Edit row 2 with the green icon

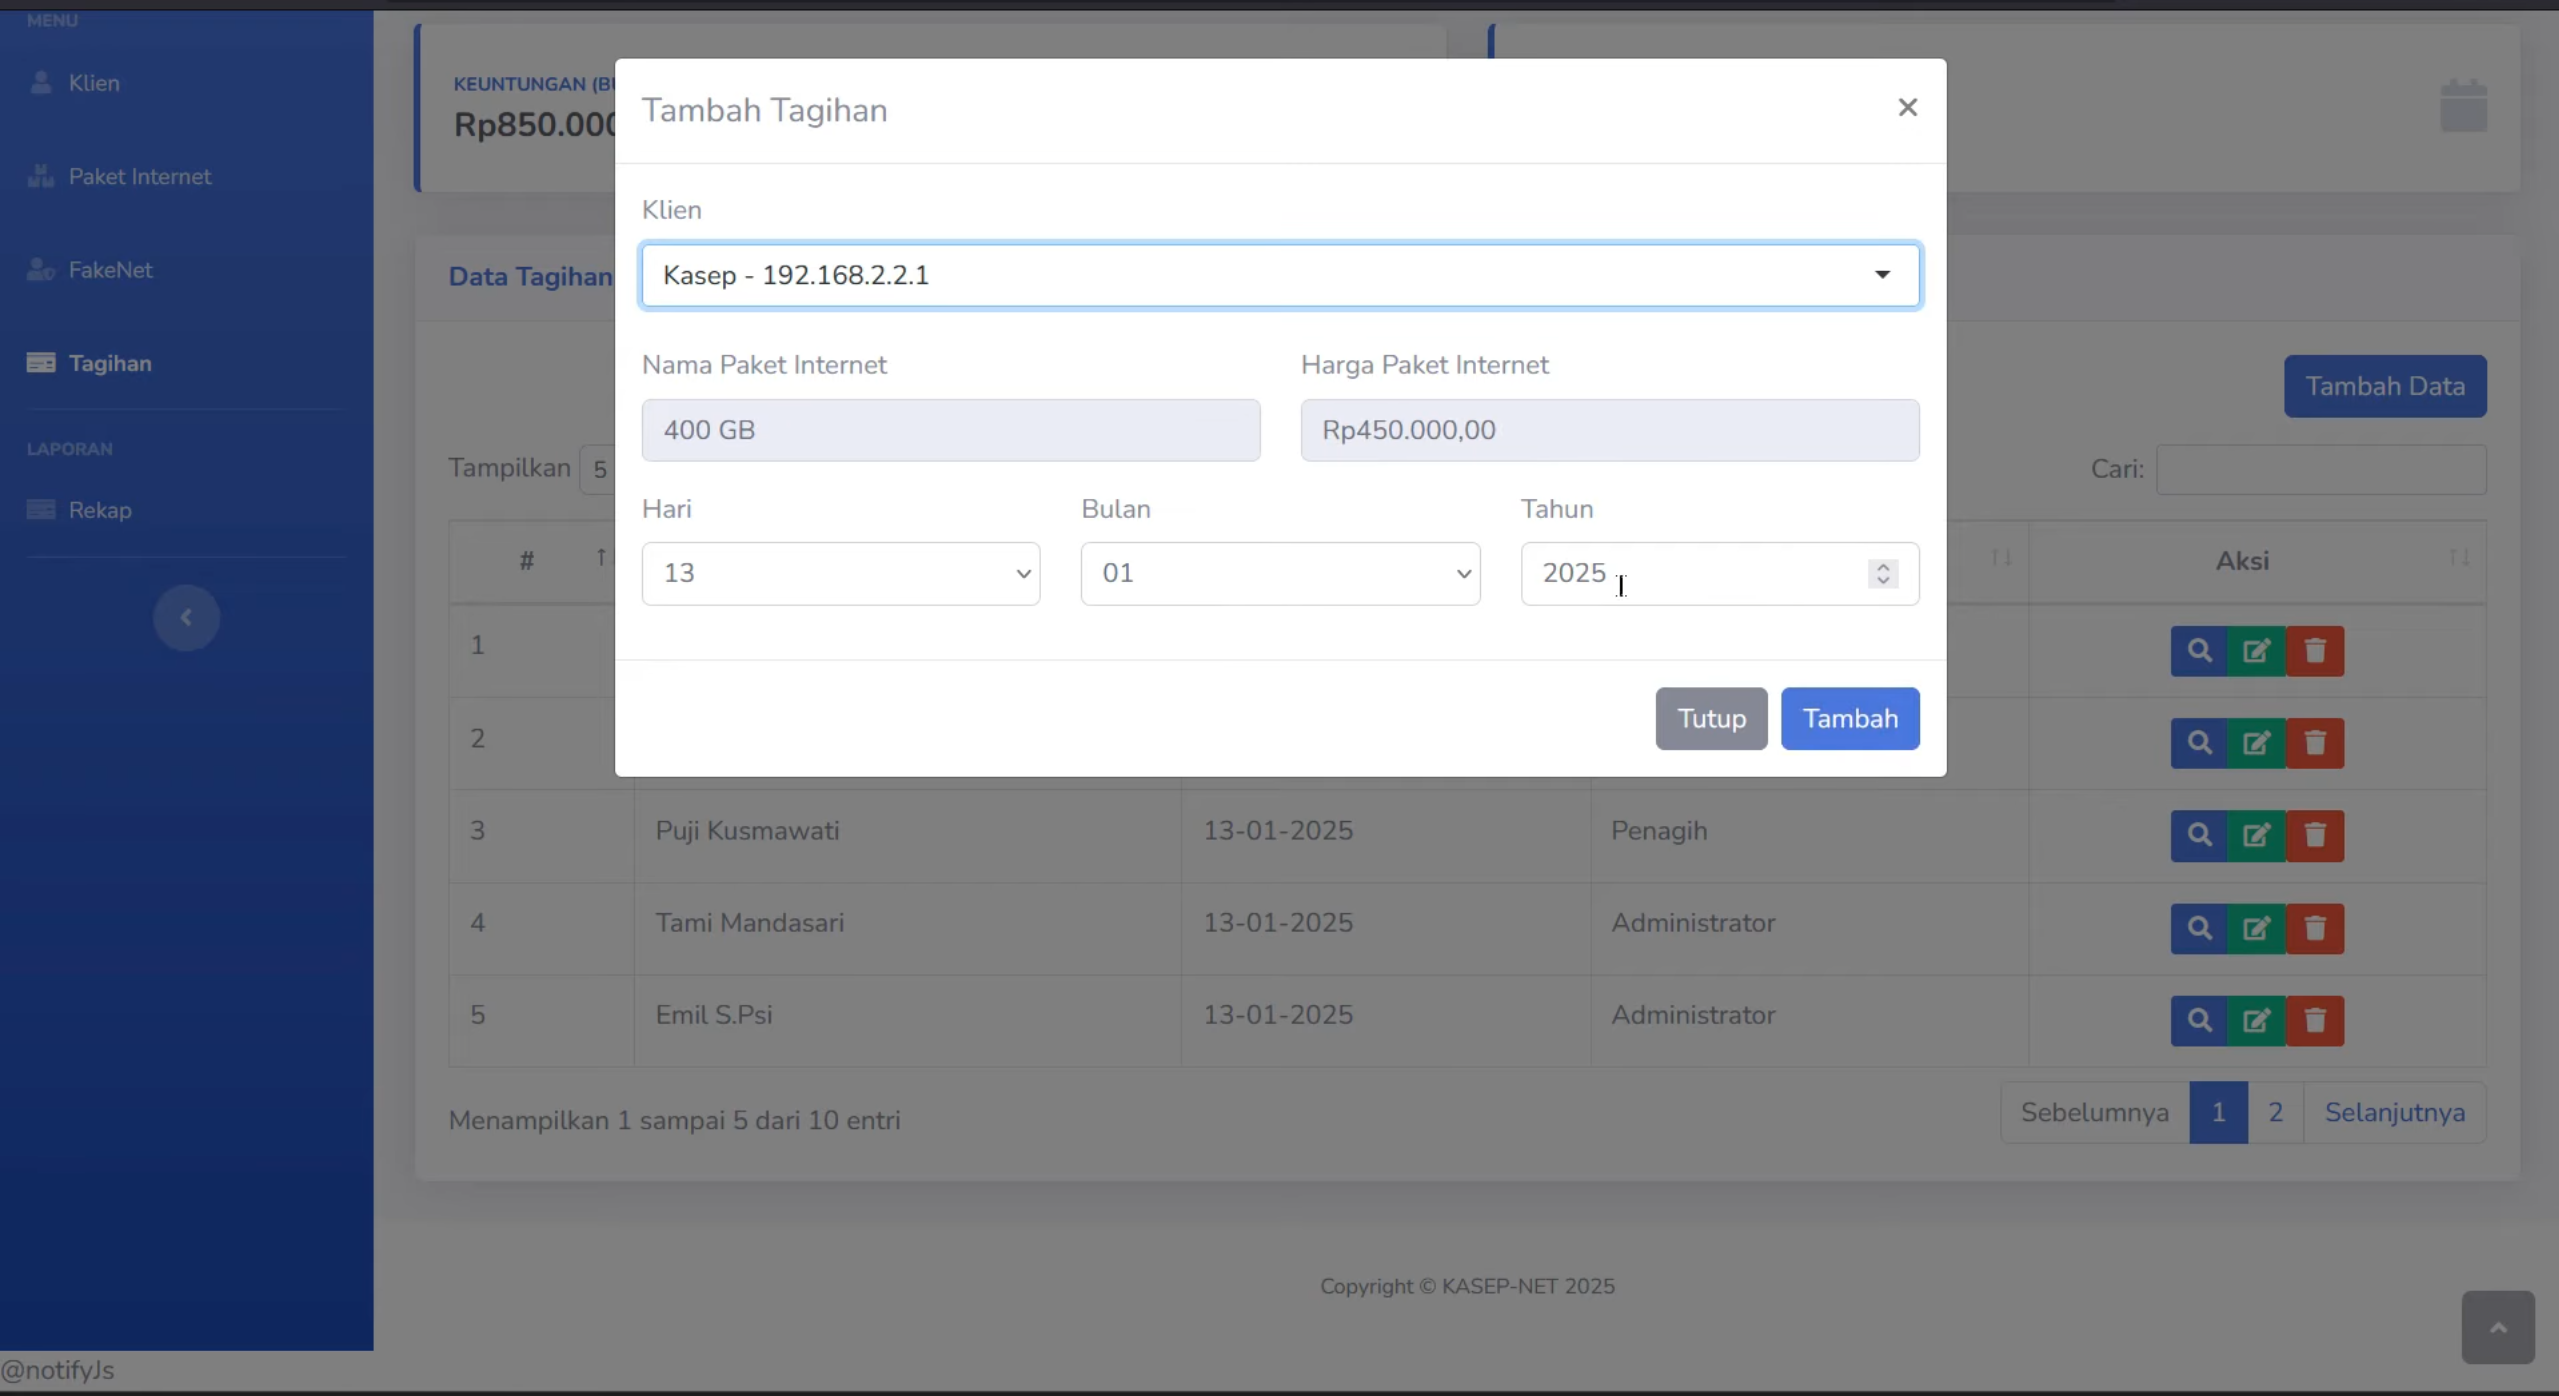tap(2256, 743)
